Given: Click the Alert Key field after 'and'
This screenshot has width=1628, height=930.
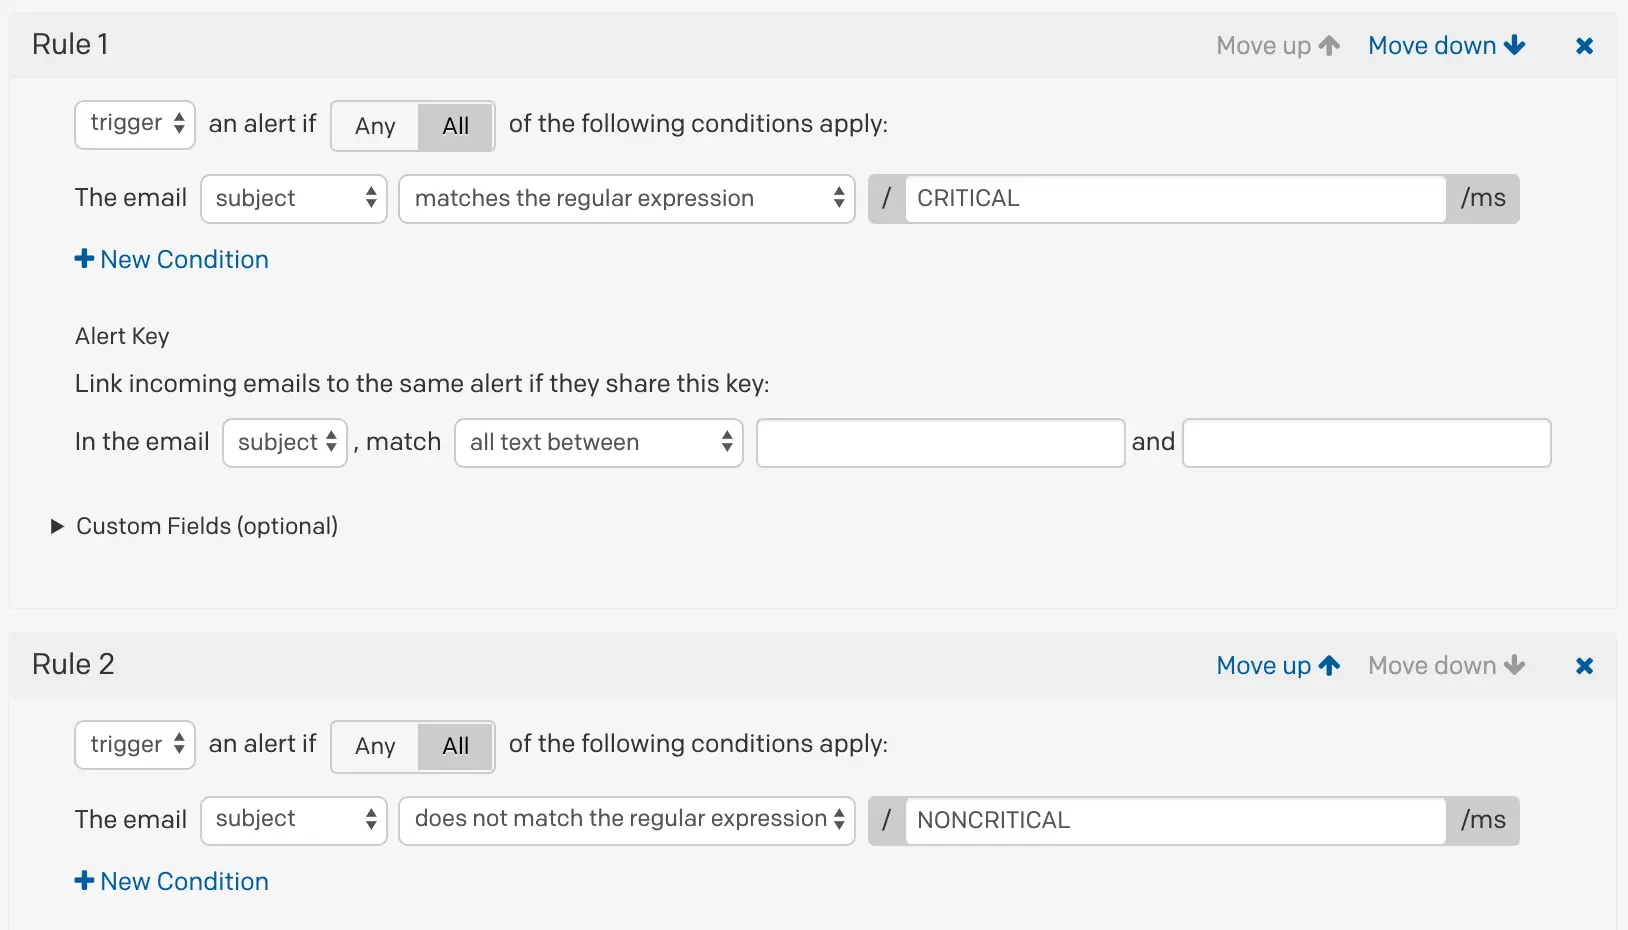Looking at the screenshot, I should (x=1367, y=443).
